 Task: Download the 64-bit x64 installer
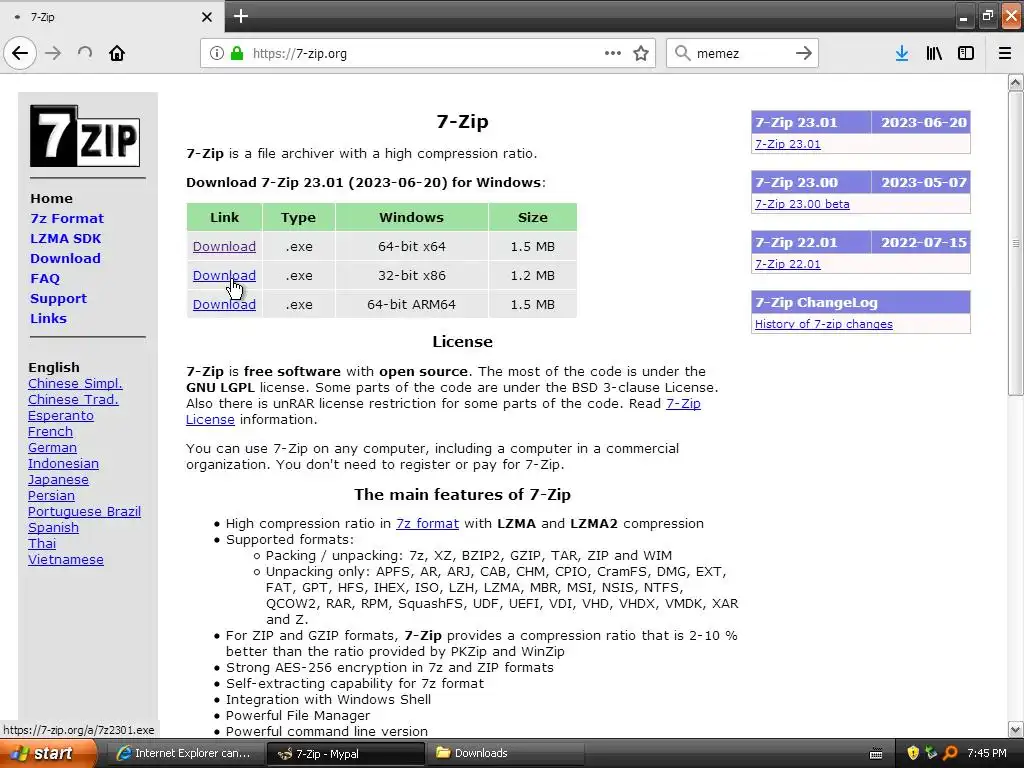point(224,247)
